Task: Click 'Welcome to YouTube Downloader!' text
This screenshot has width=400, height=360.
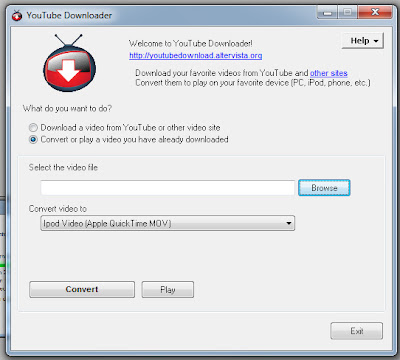Action: pyautogui.click(x=191, y=44)
